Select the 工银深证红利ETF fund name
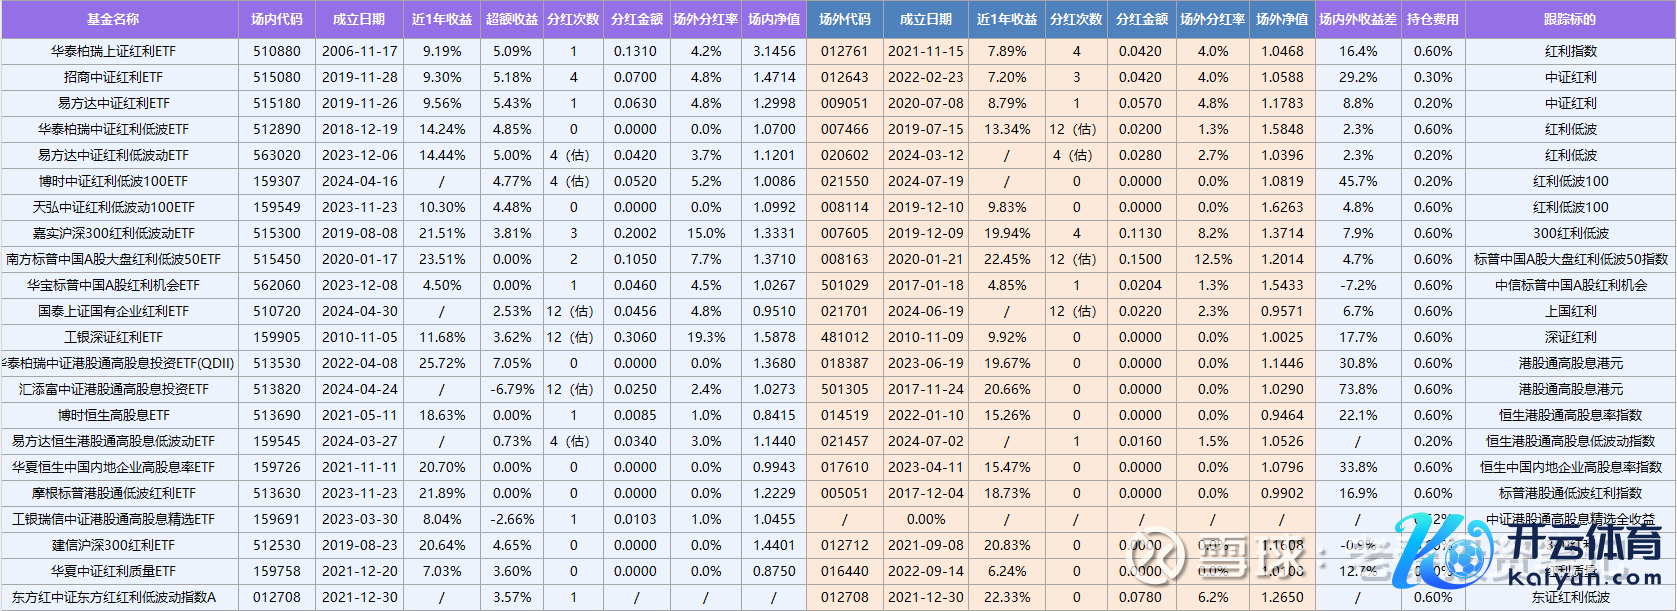 point(113,337)
